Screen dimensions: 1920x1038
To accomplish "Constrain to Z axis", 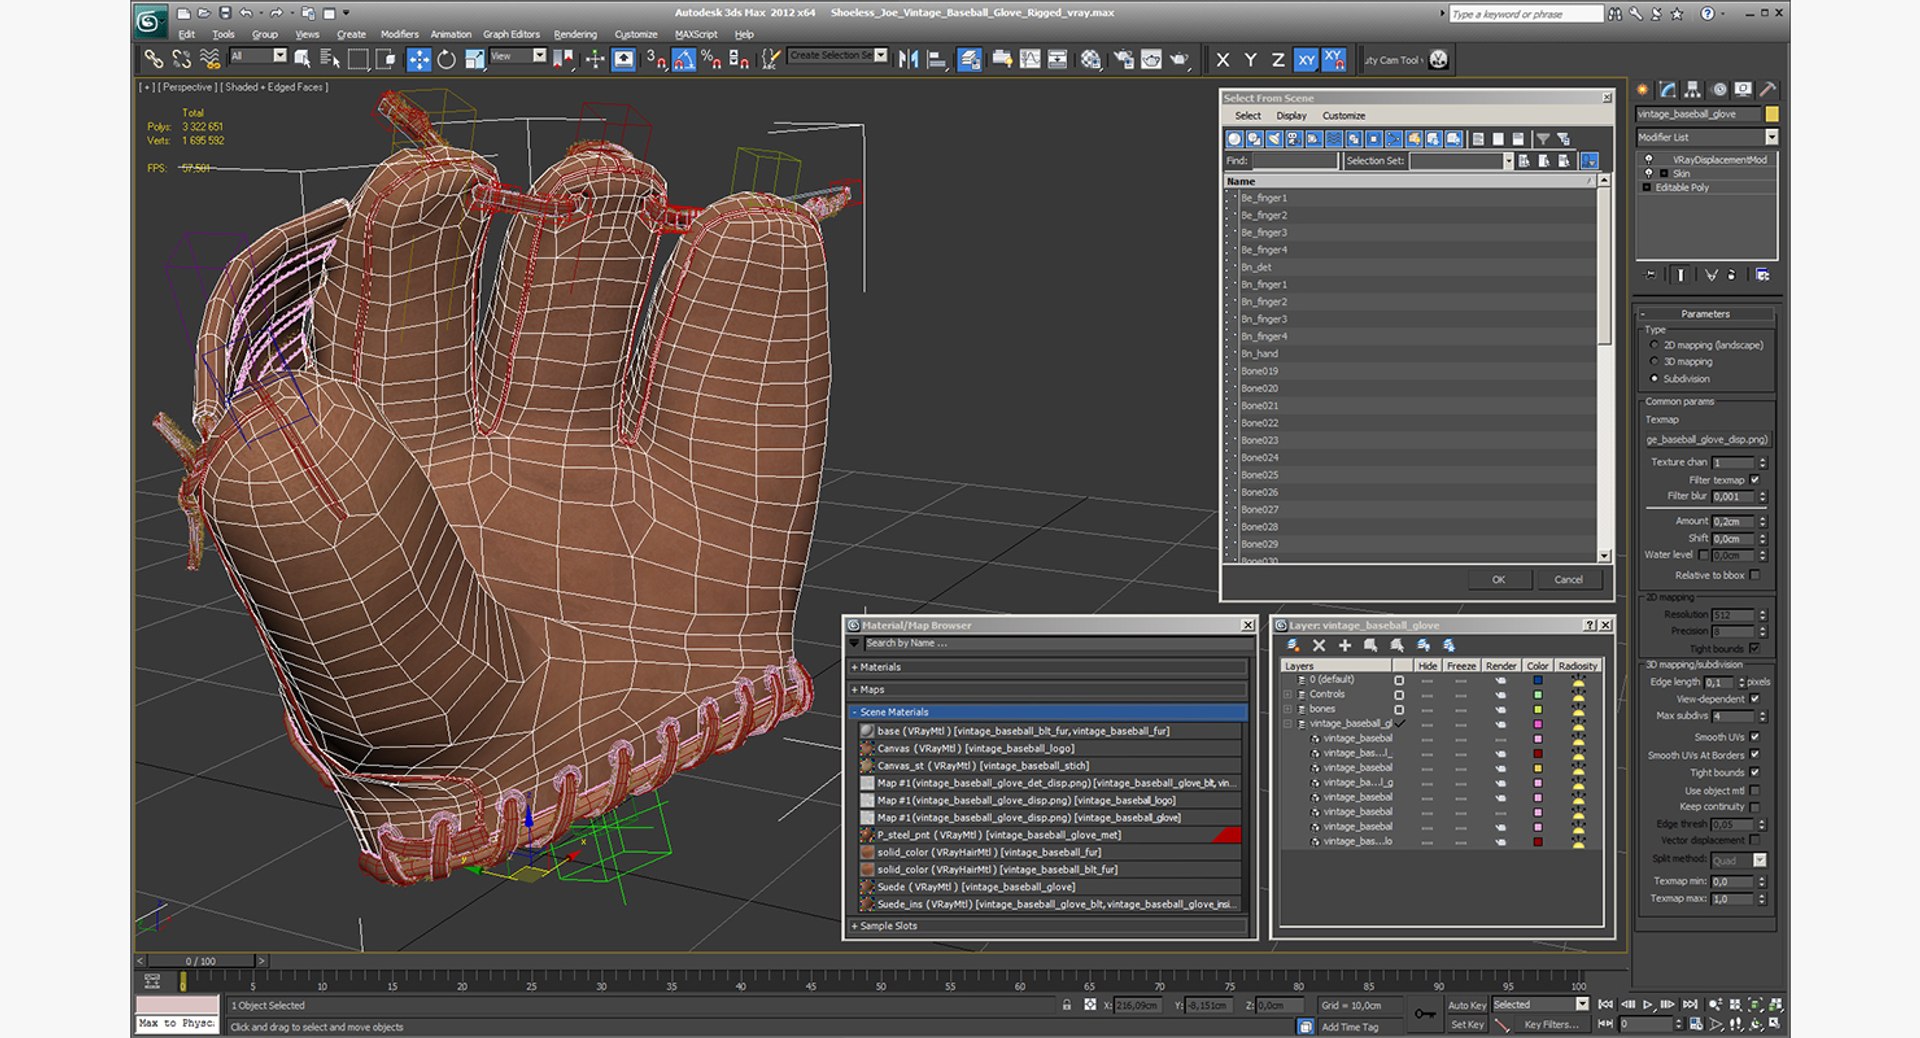I will click(x=1278, y=59).
